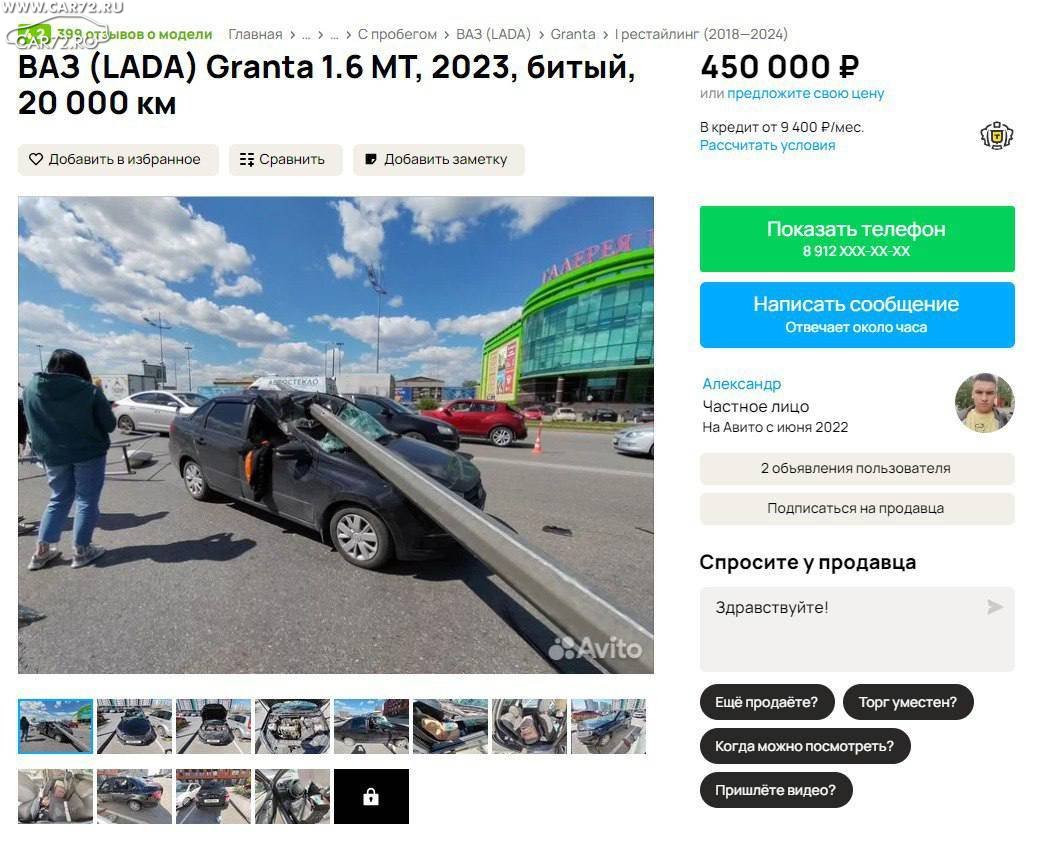Viewport: 1041px width, 862px height.
Task: Focus the Здравствуйте! message field
Action: click(x=856, y=629)
